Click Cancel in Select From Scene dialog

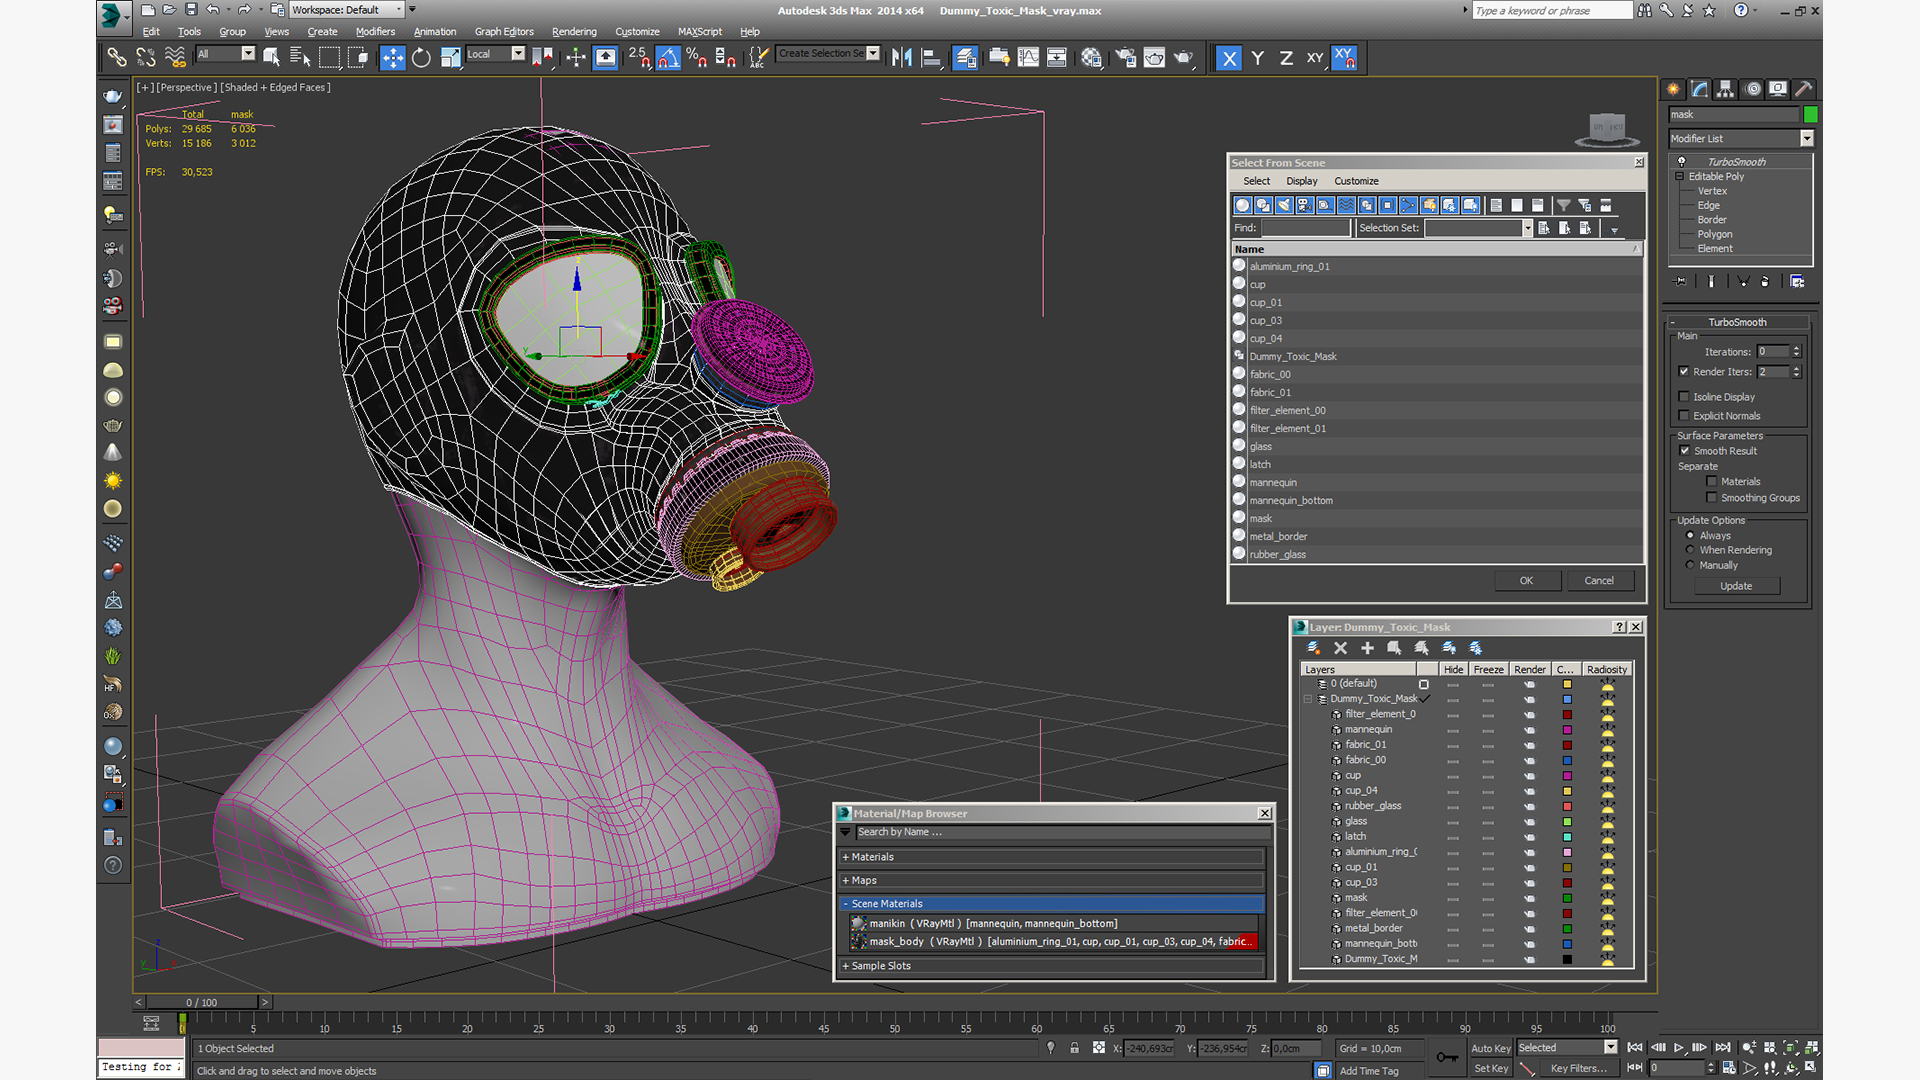pos(1598,581)
